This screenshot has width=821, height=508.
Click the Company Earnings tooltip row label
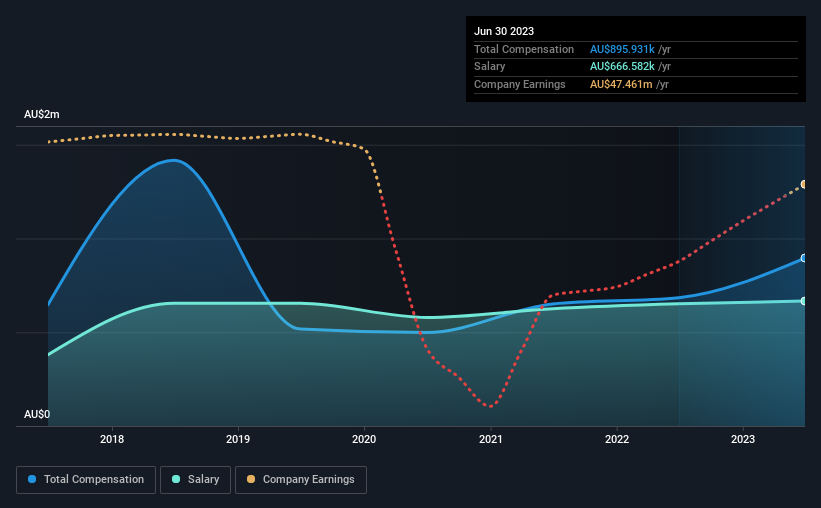click(x=519, y=84)
